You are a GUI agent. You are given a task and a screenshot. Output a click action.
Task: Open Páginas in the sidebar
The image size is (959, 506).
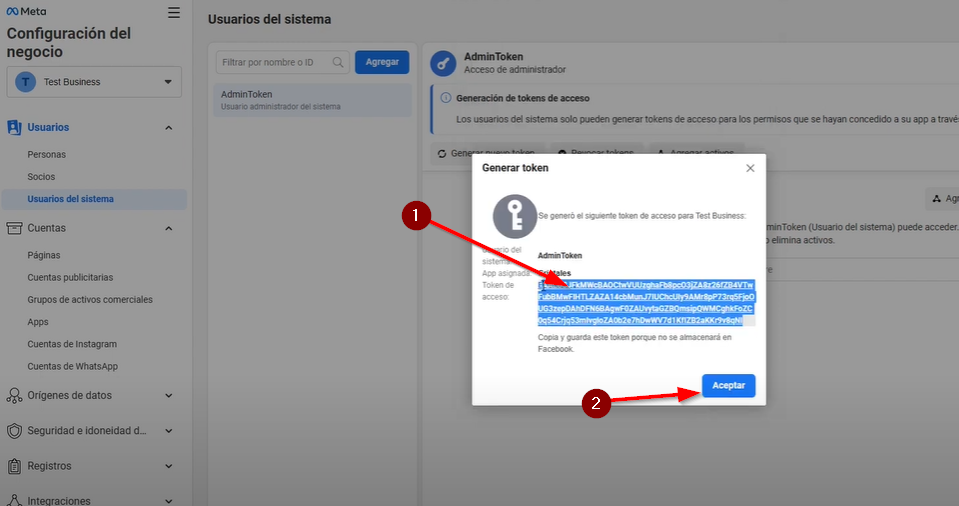(43, 255)
